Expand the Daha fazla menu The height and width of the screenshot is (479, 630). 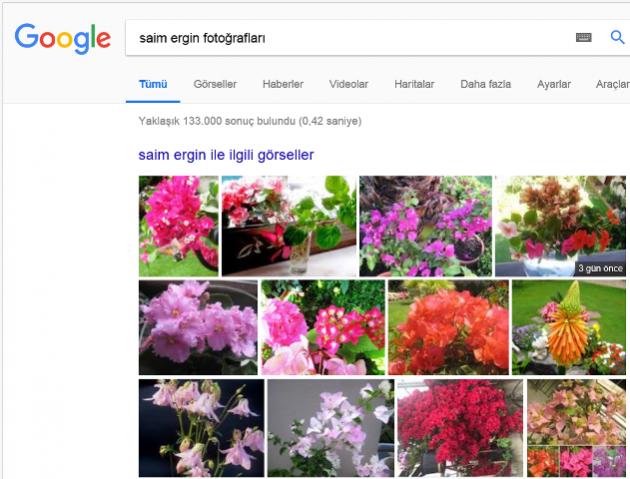pyautogui.click(x=485, y=84)
